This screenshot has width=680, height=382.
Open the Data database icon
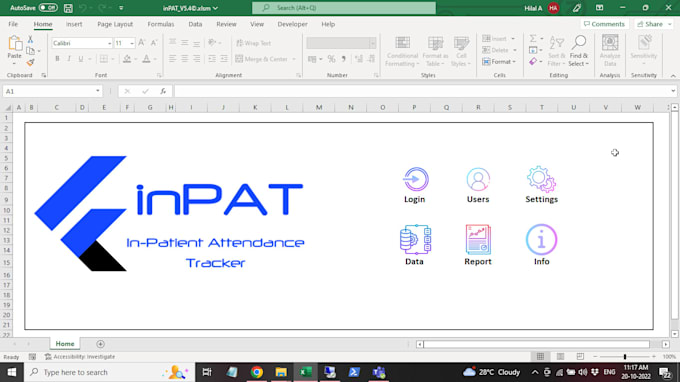click(415, 239)
